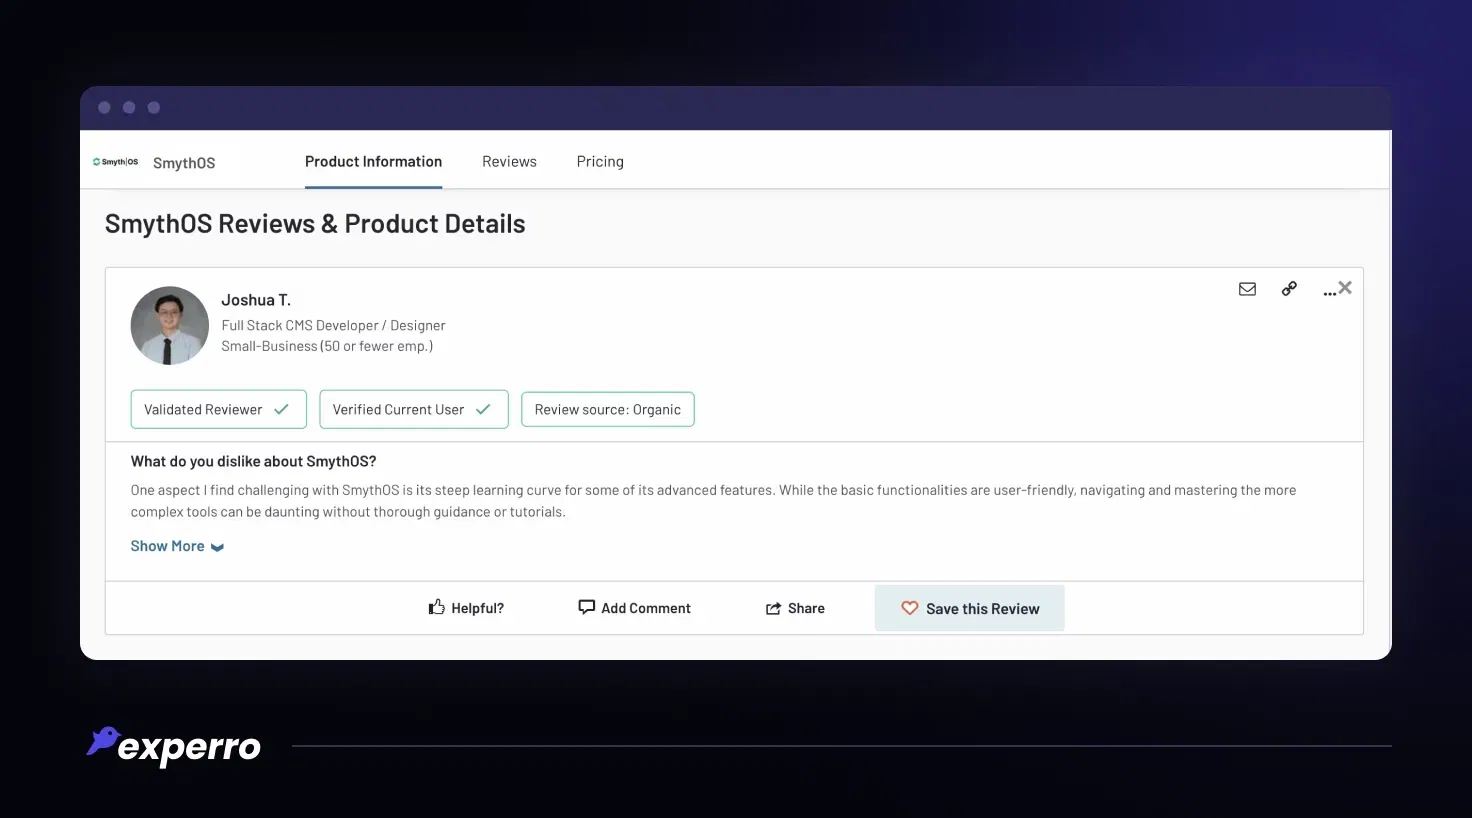Image resolution: width=1472 pixels, height=818 pixels.
Task: Copy review link via chain icon
Action: (x=1289, y=289)
